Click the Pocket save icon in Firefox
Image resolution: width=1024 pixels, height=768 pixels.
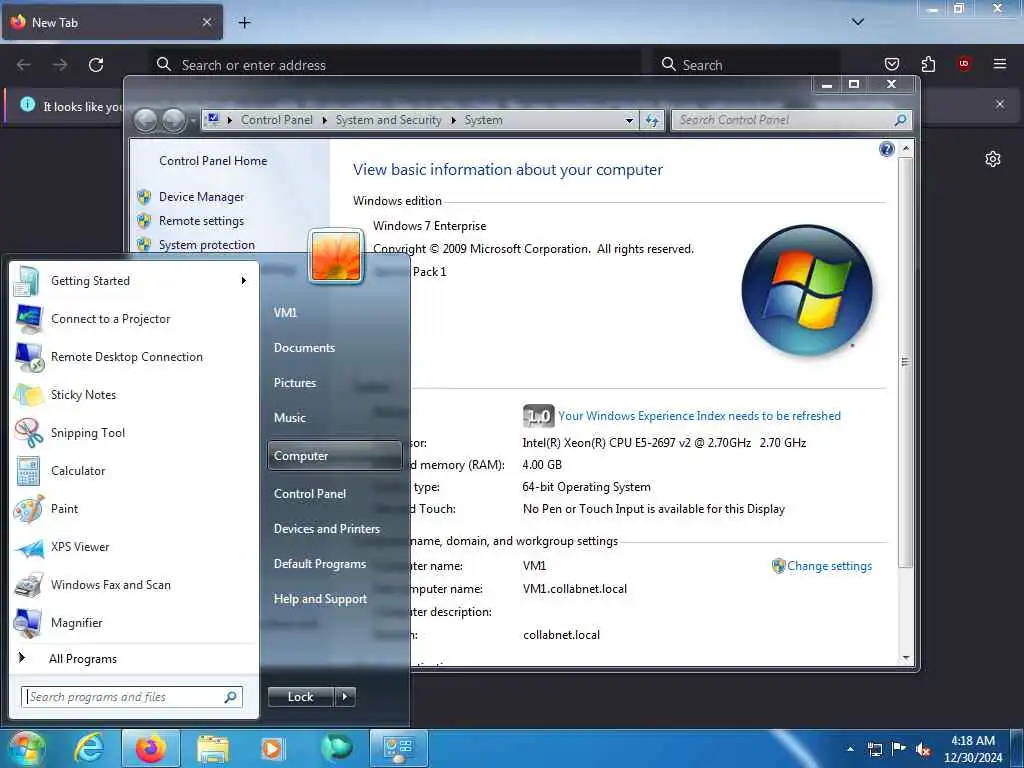[891, 64]
